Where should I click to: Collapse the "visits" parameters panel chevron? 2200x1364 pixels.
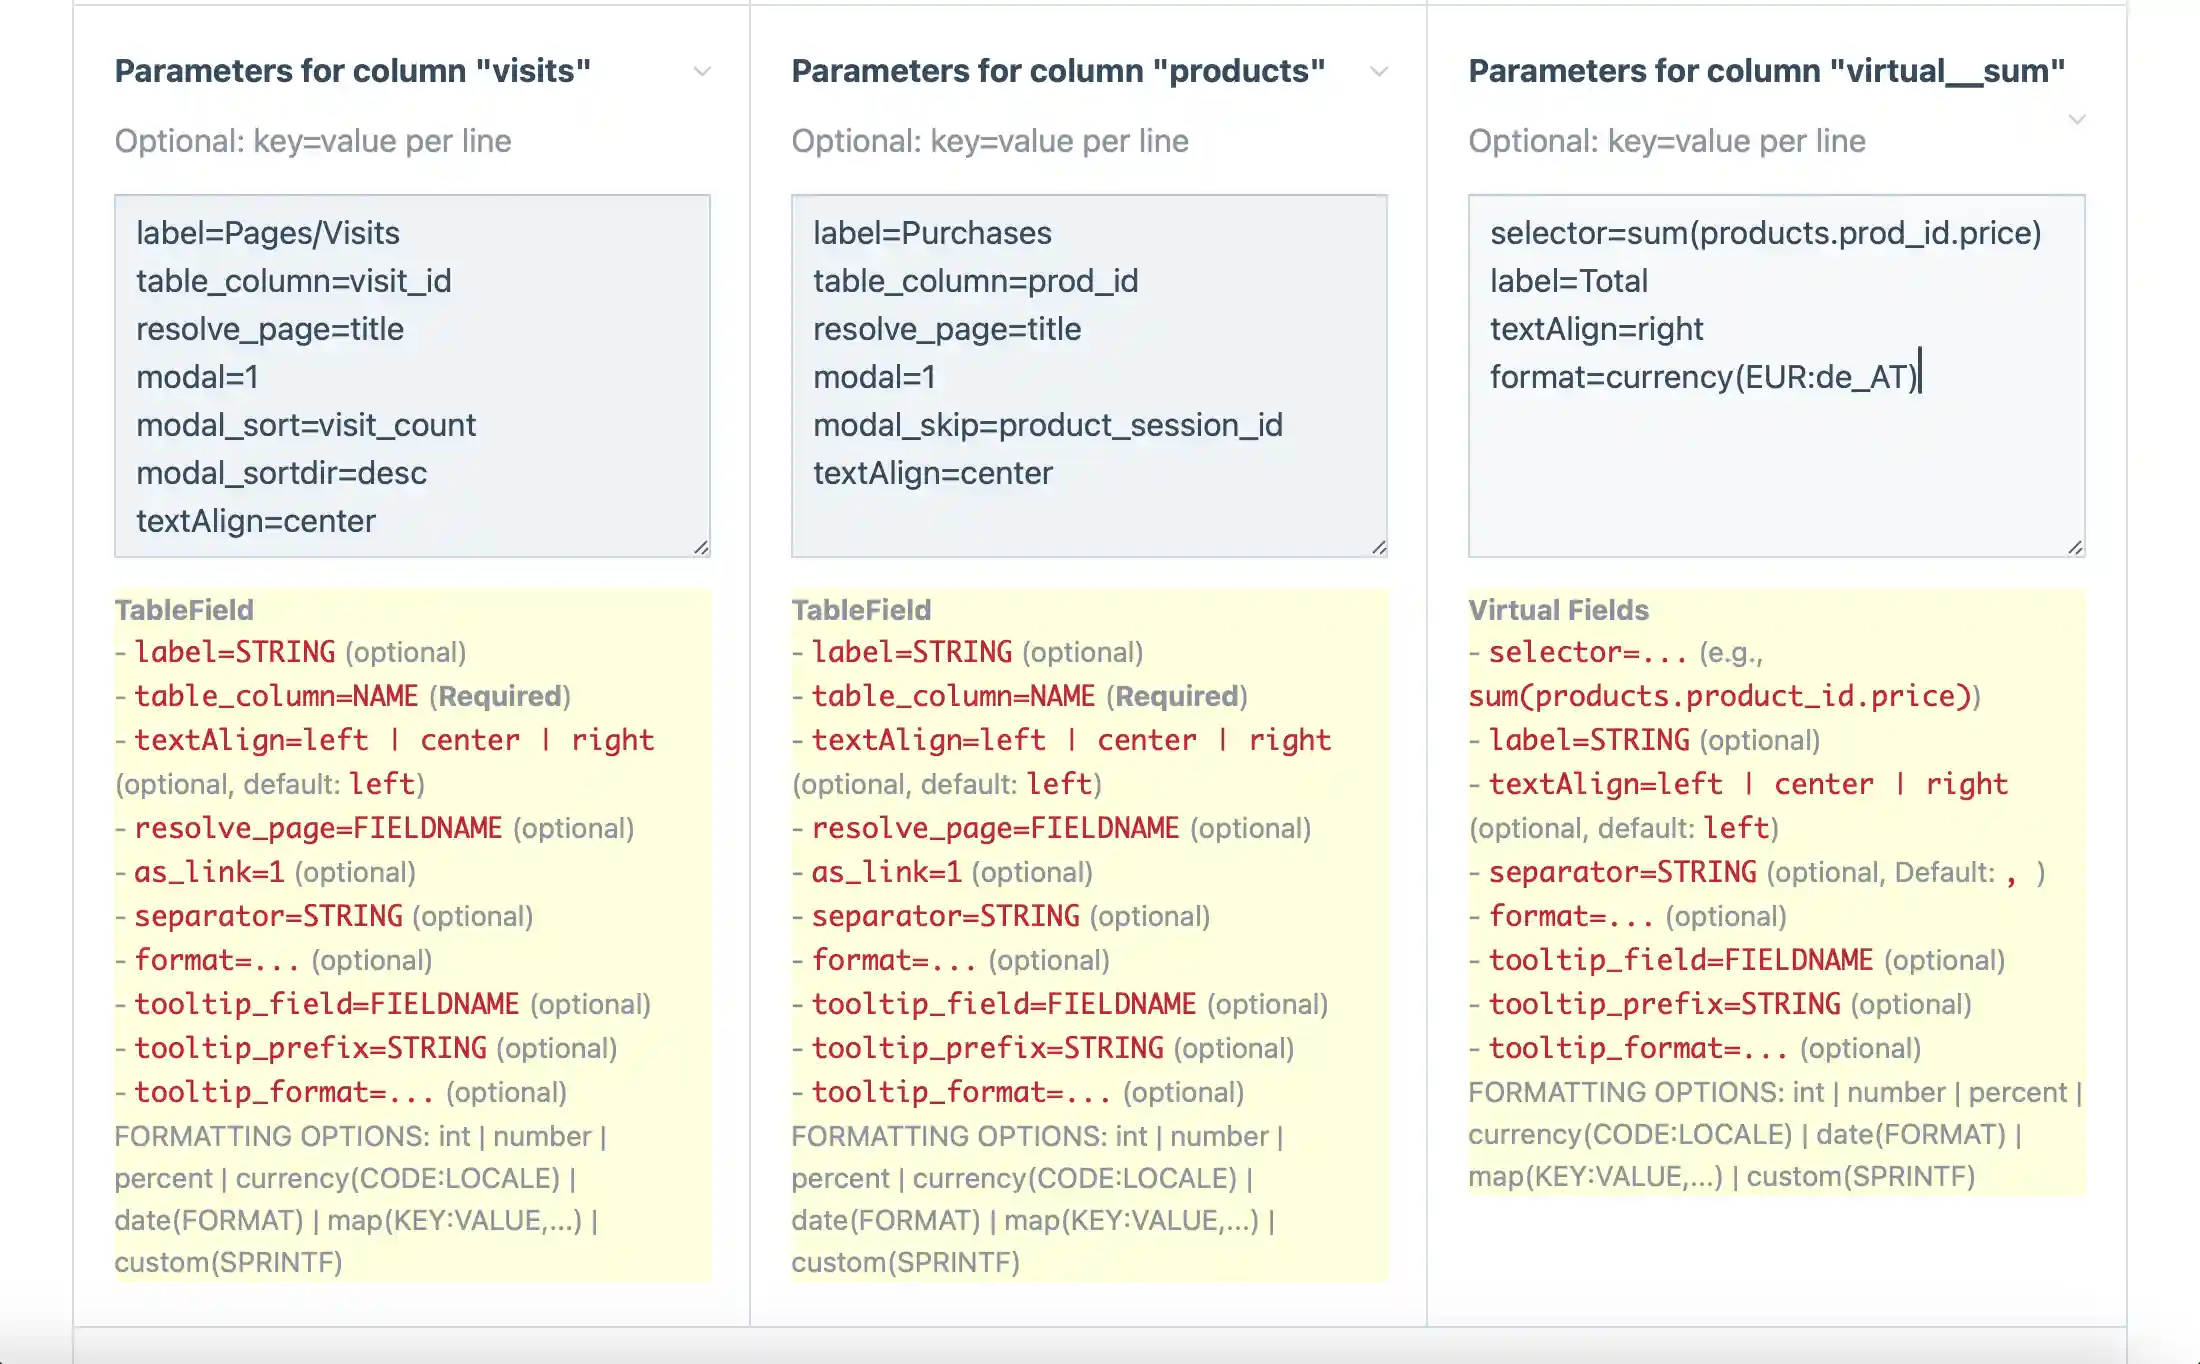pyautogui.click(x=703, y=71)
